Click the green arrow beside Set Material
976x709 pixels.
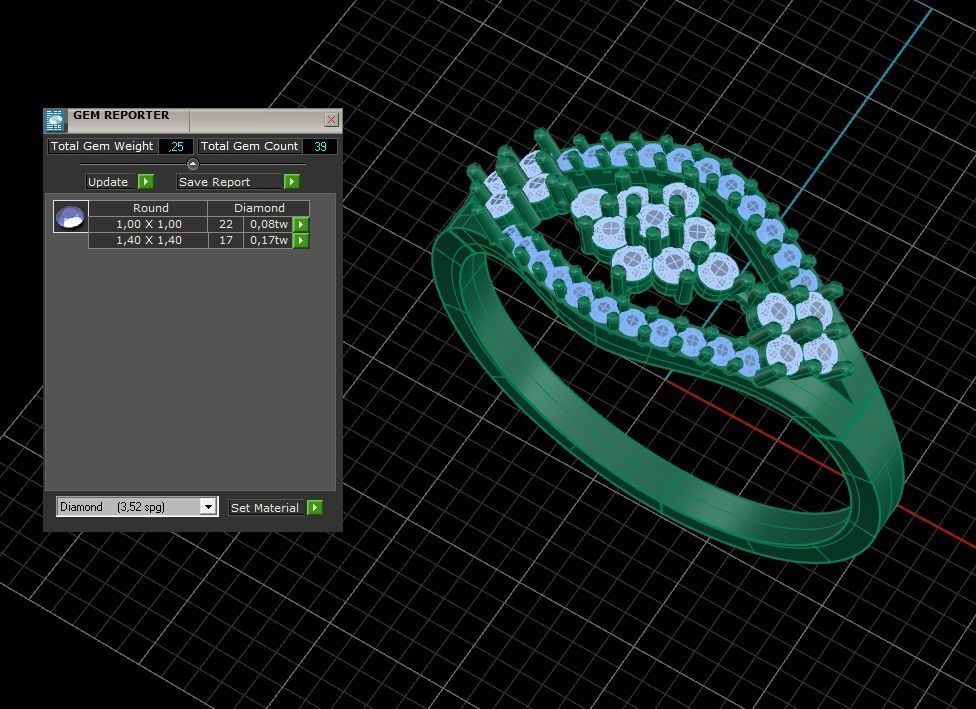point(315,508)
